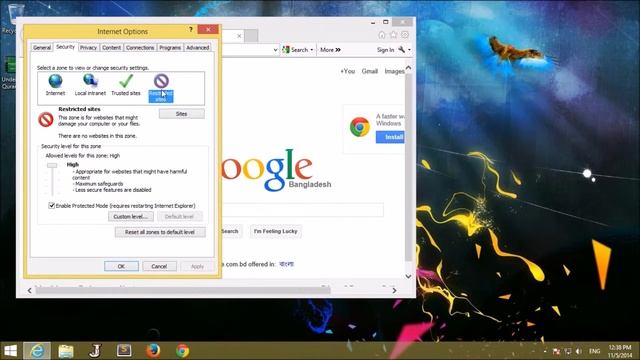The height and width of the screenshot is (360, 640).
Task: Select the Trusted sites zone checkmark
Action: (126, 81)
